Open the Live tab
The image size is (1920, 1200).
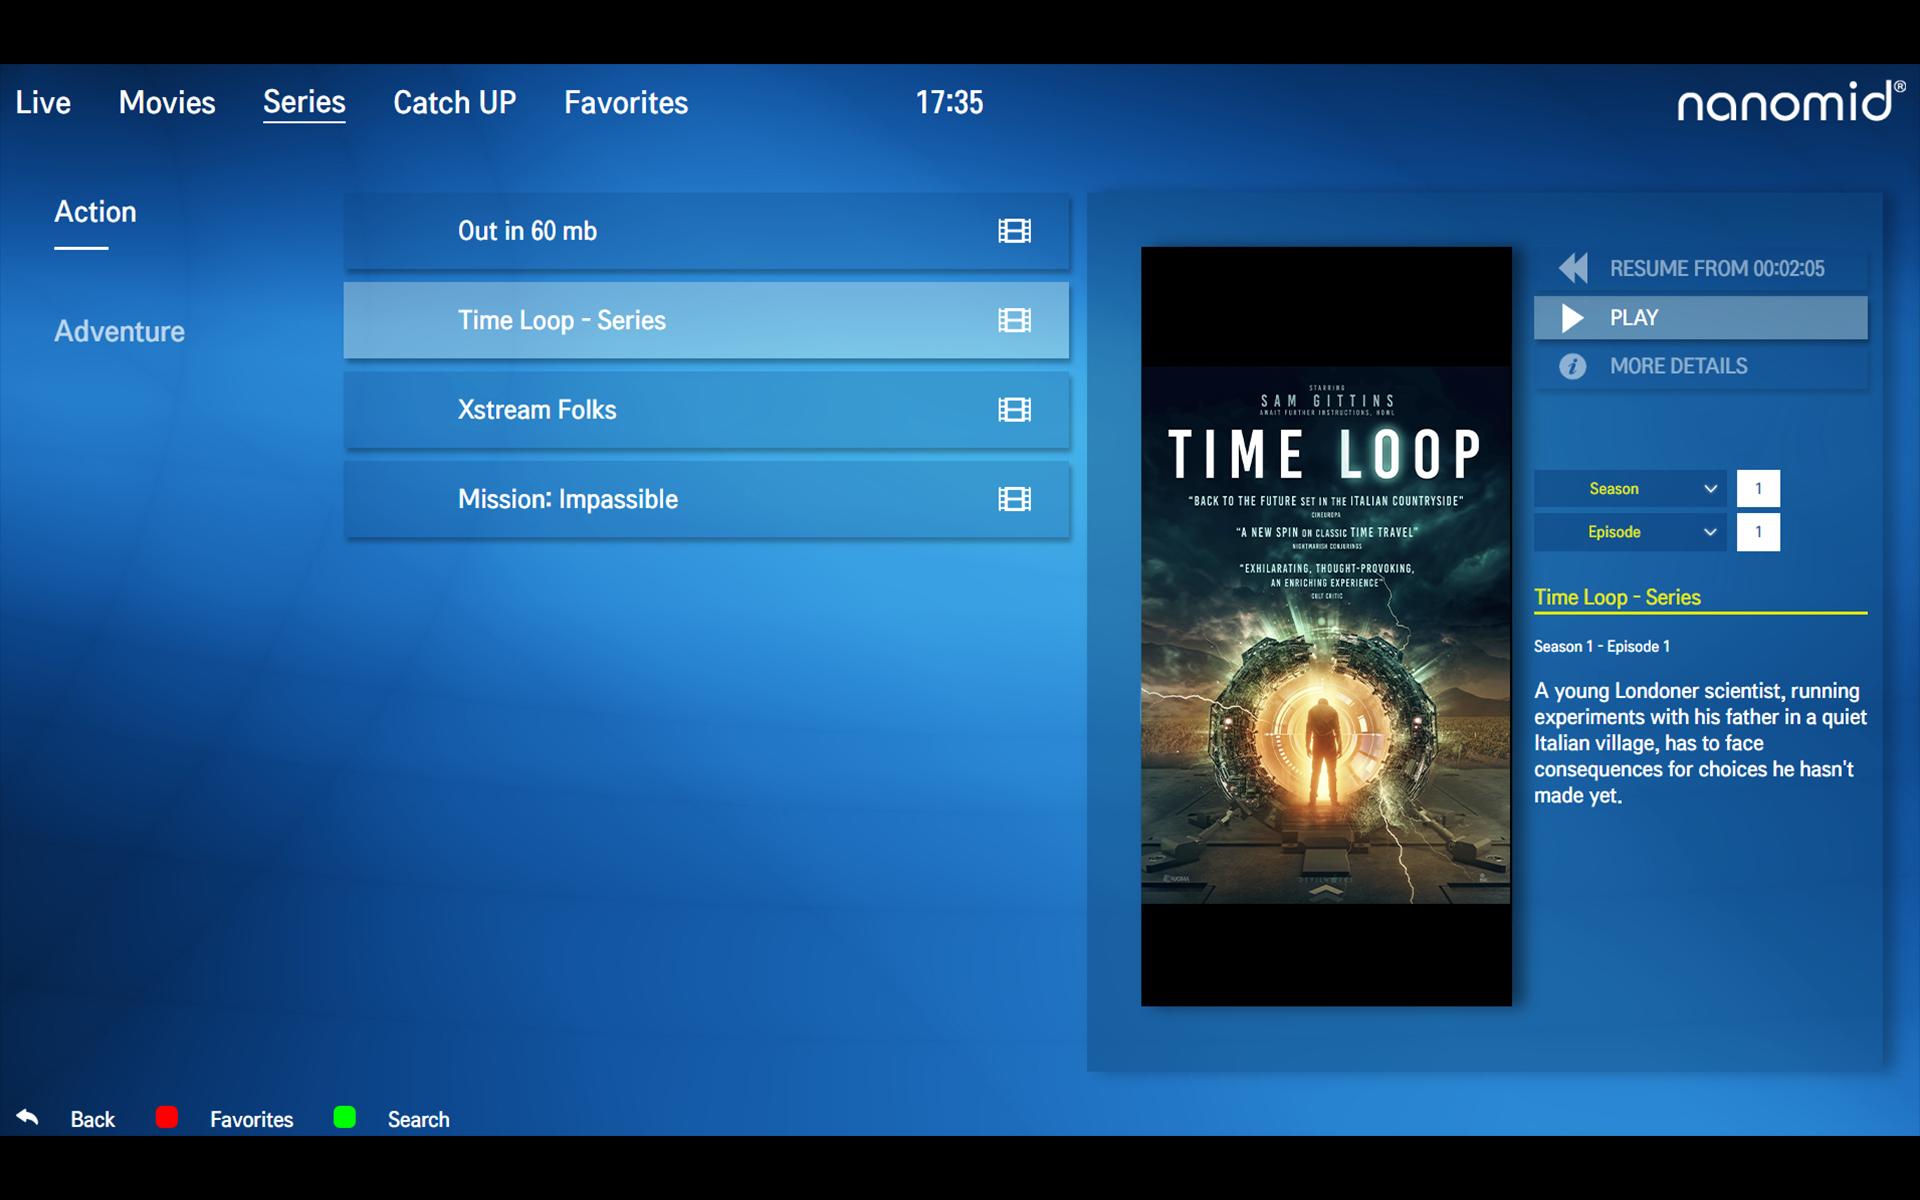(x=43, y=102)
